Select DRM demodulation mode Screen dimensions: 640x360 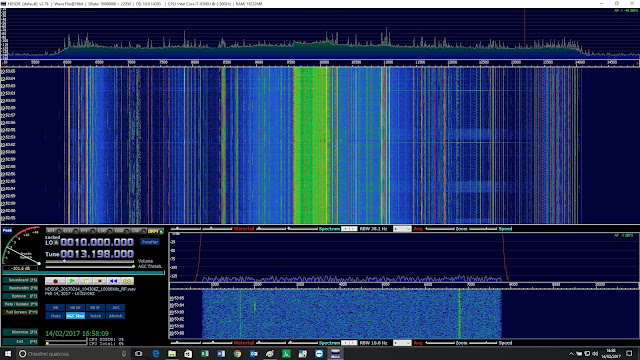click(x=155, y=231)
